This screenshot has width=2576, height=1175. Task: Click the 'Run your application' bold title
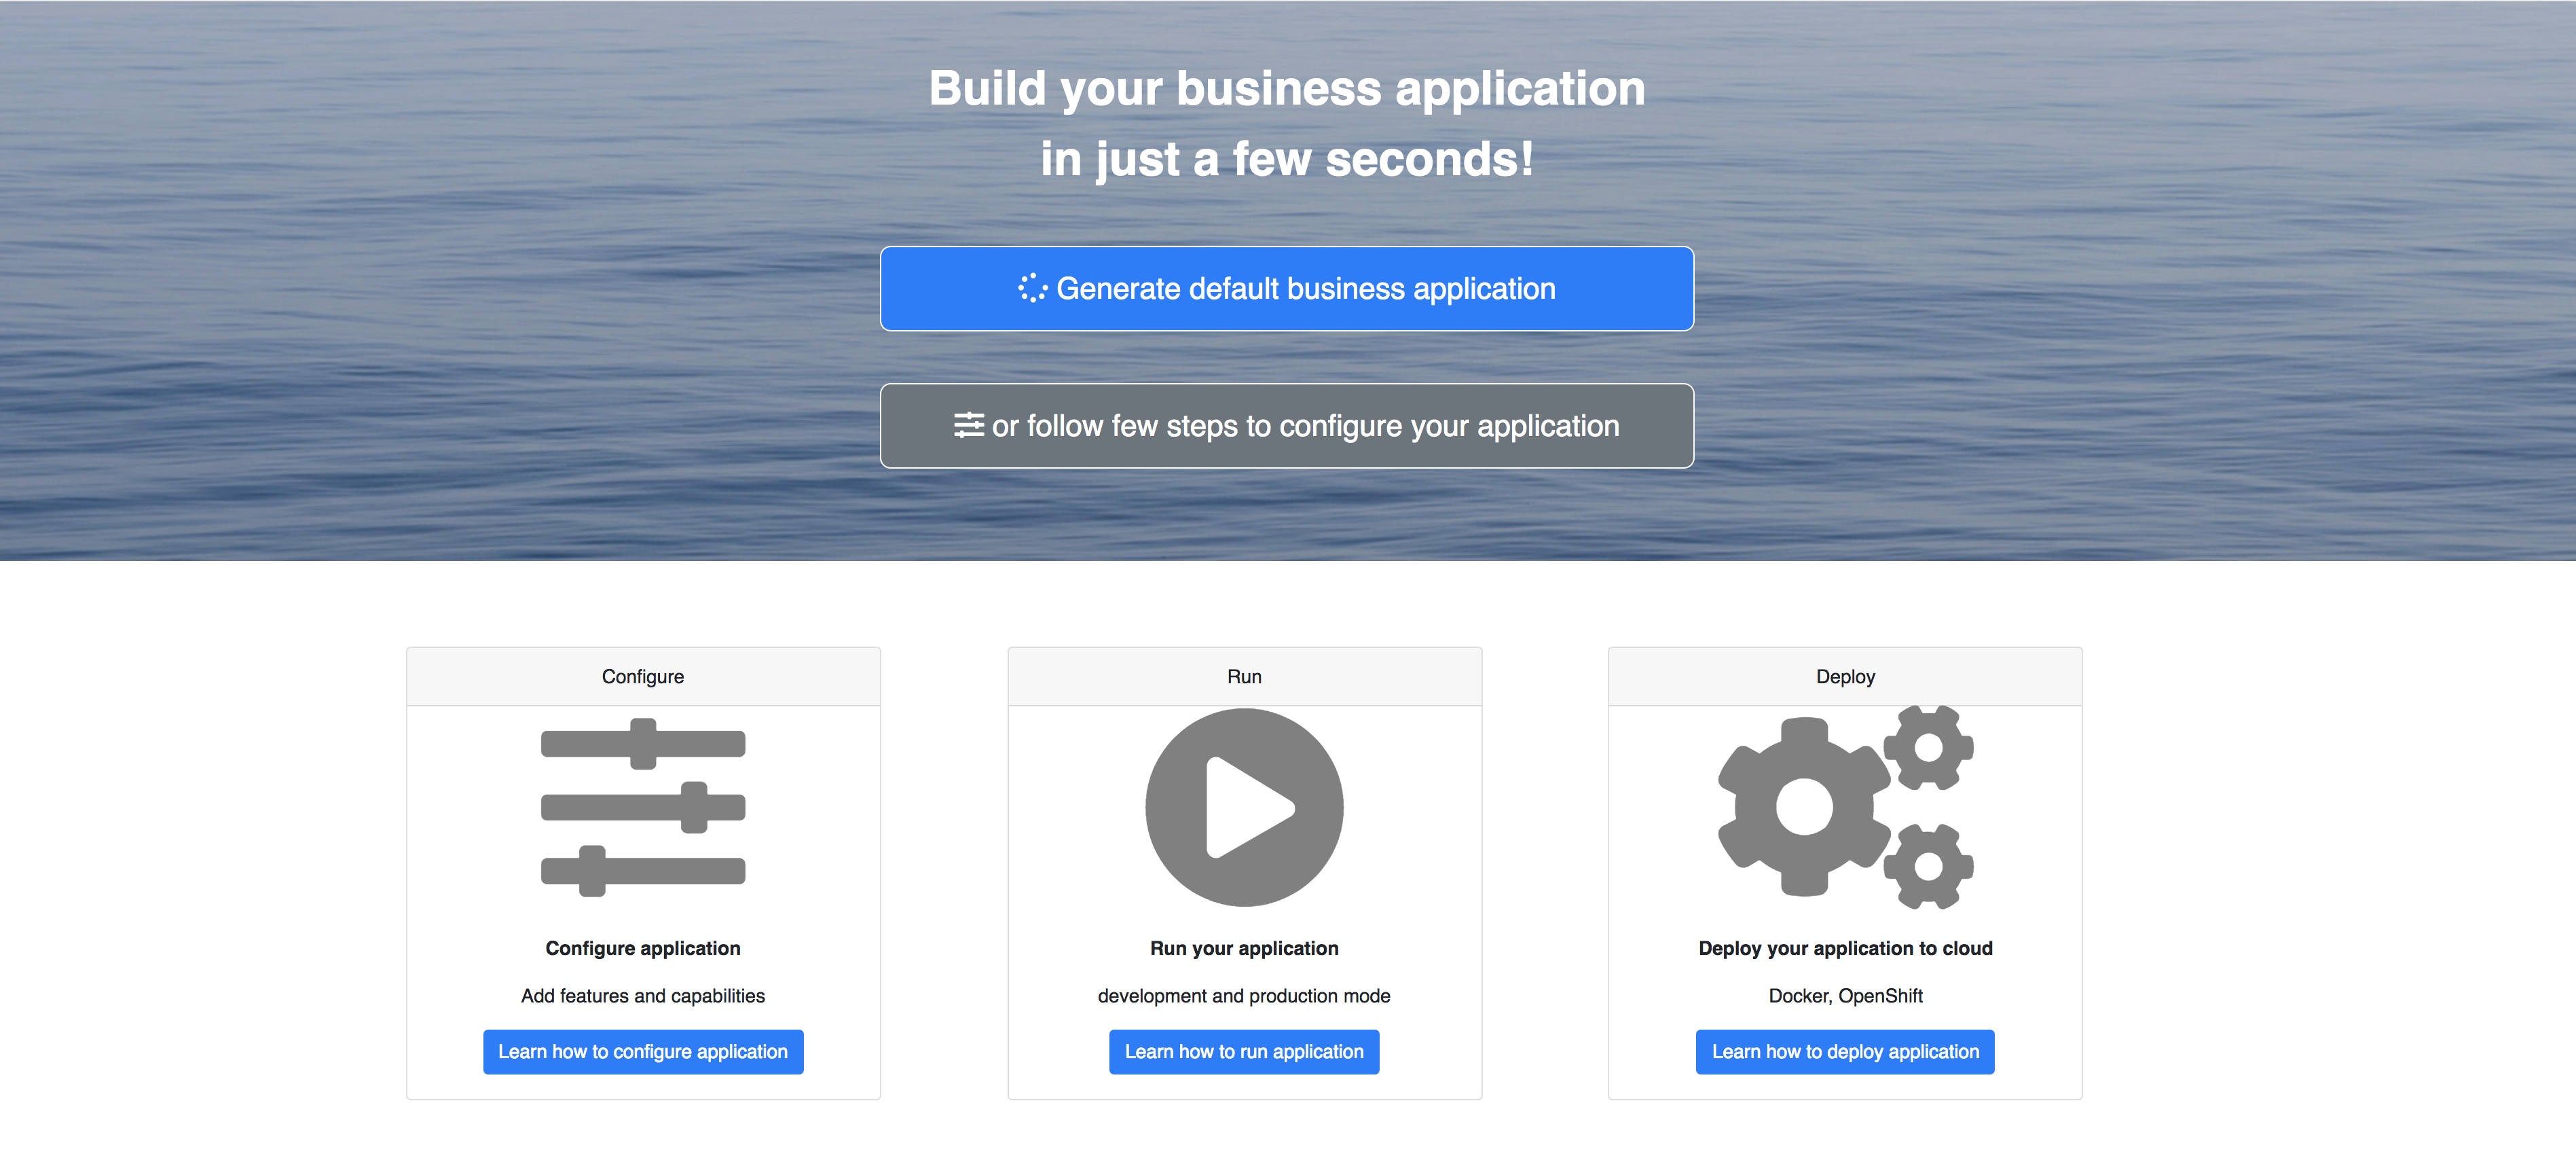pos(1244,948)
